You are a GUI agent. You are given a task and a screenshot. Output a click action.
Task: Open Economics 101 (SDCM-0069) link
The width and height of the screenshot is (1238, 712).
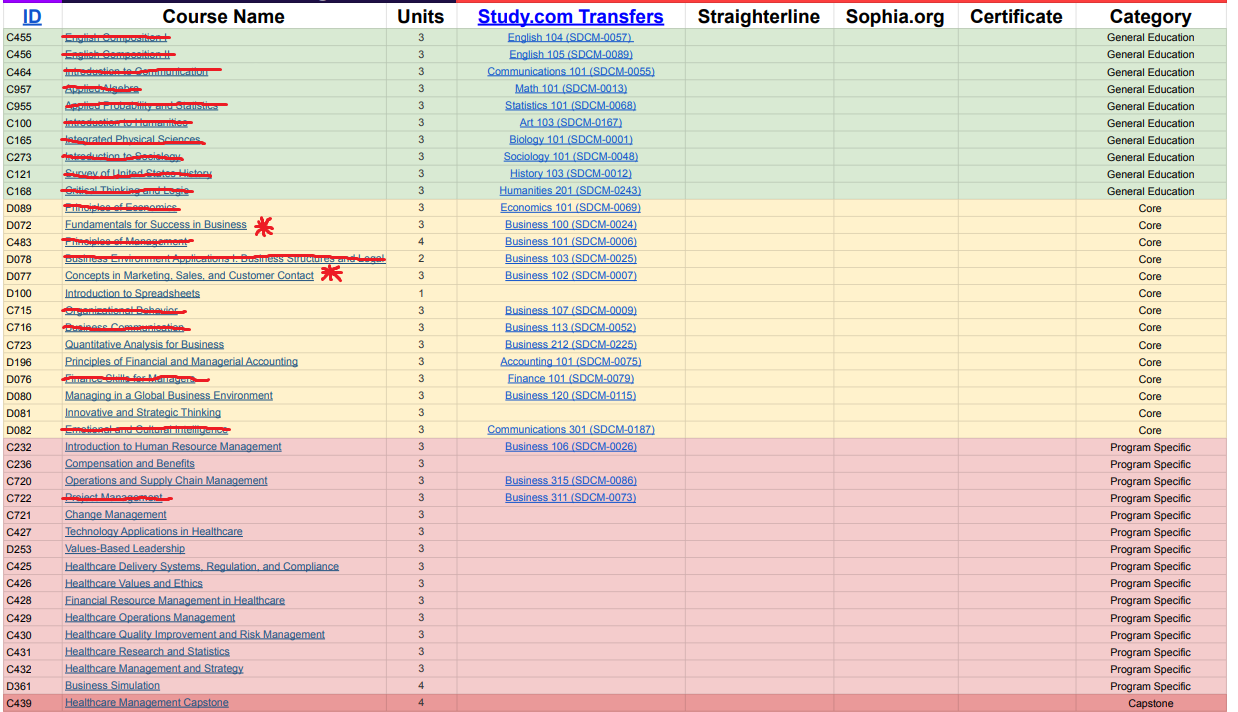pyautogui.click(x=570, y=208)
